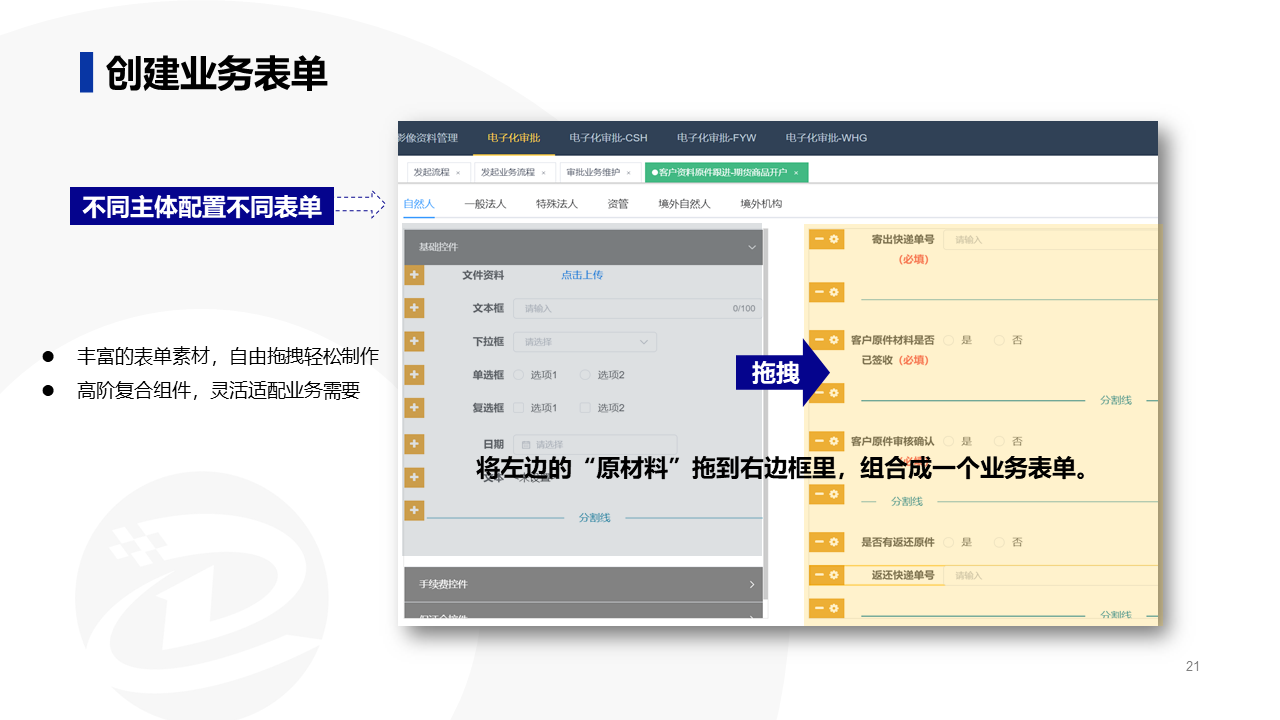The height and width of the screenshot is (720, 1280).
Task: Click the 返还快递单号 input field
Action: 1050,576
